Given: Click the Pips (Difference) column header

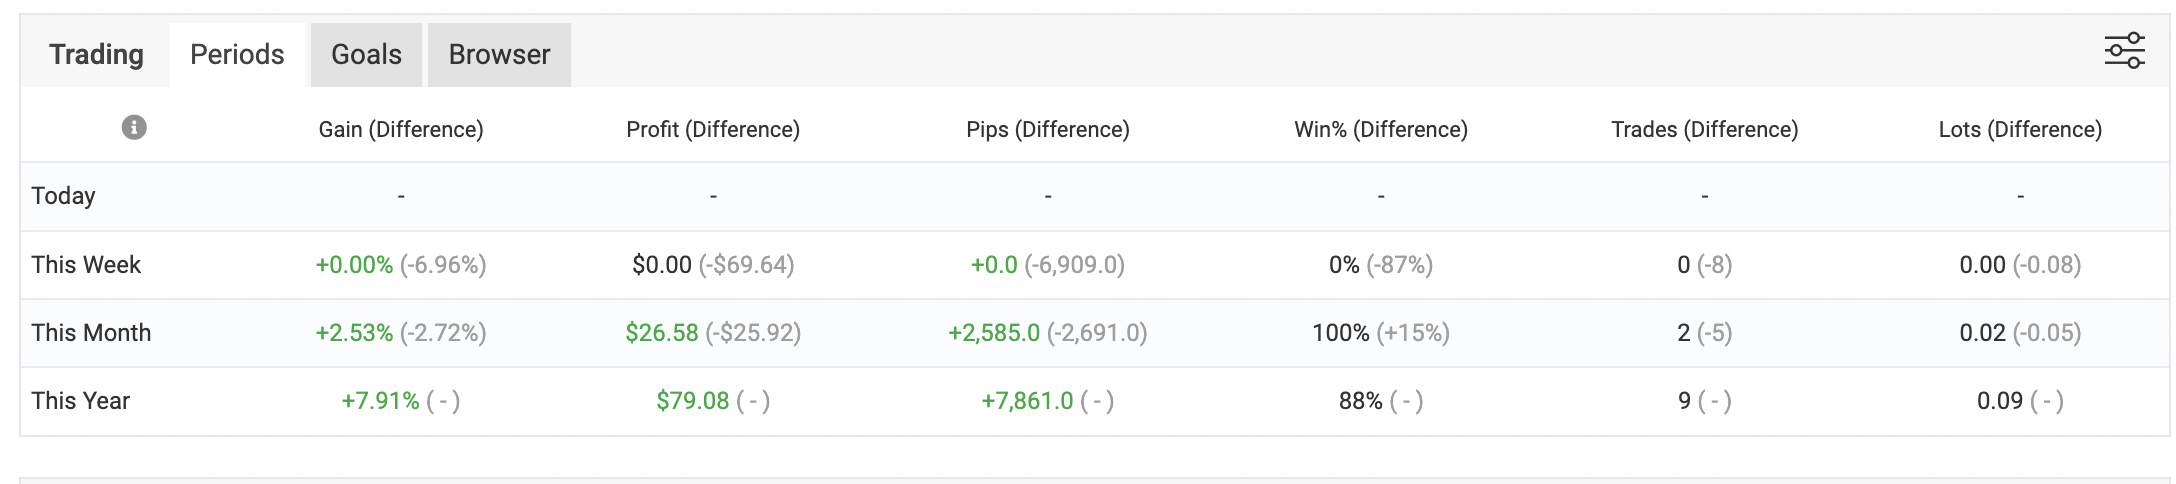Looking at the screenshot, I should coord(1048,129).
